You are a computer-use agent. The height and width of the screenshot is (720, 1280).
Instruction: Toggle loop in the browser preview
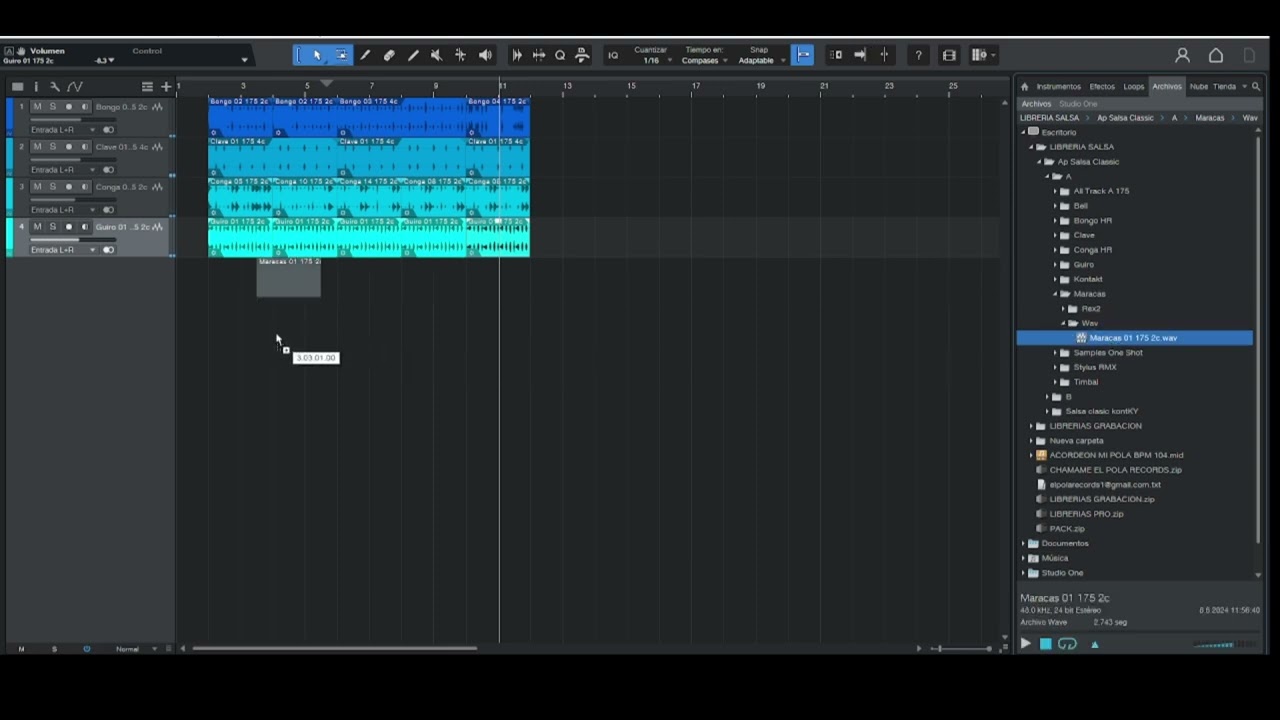1067,644
